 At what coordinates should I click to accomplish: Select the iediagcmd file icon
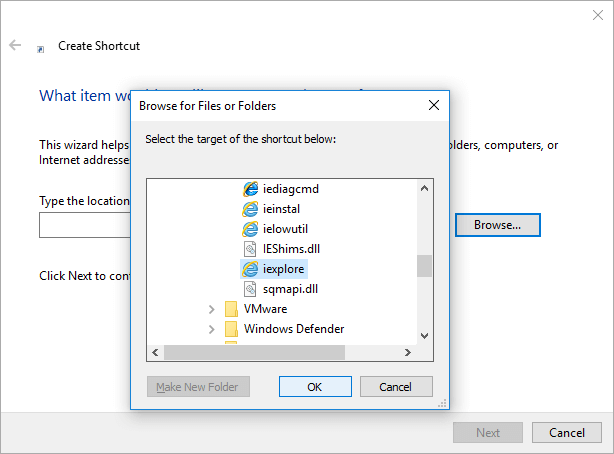[x=251, y=189]
